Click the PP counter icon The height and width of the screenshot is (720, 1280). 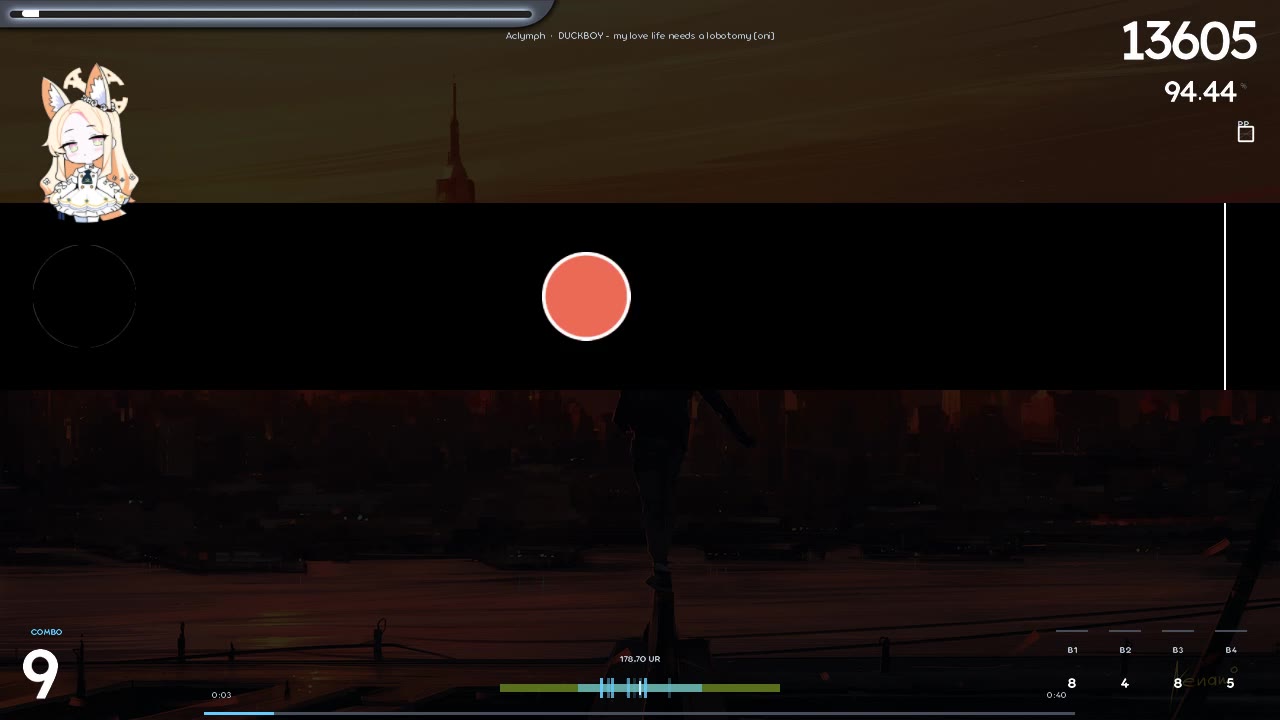pos(1245,132)
